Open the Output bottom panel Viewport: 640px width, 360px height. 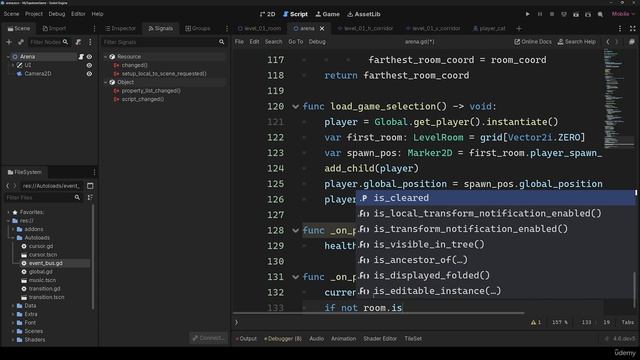point(246,339)
